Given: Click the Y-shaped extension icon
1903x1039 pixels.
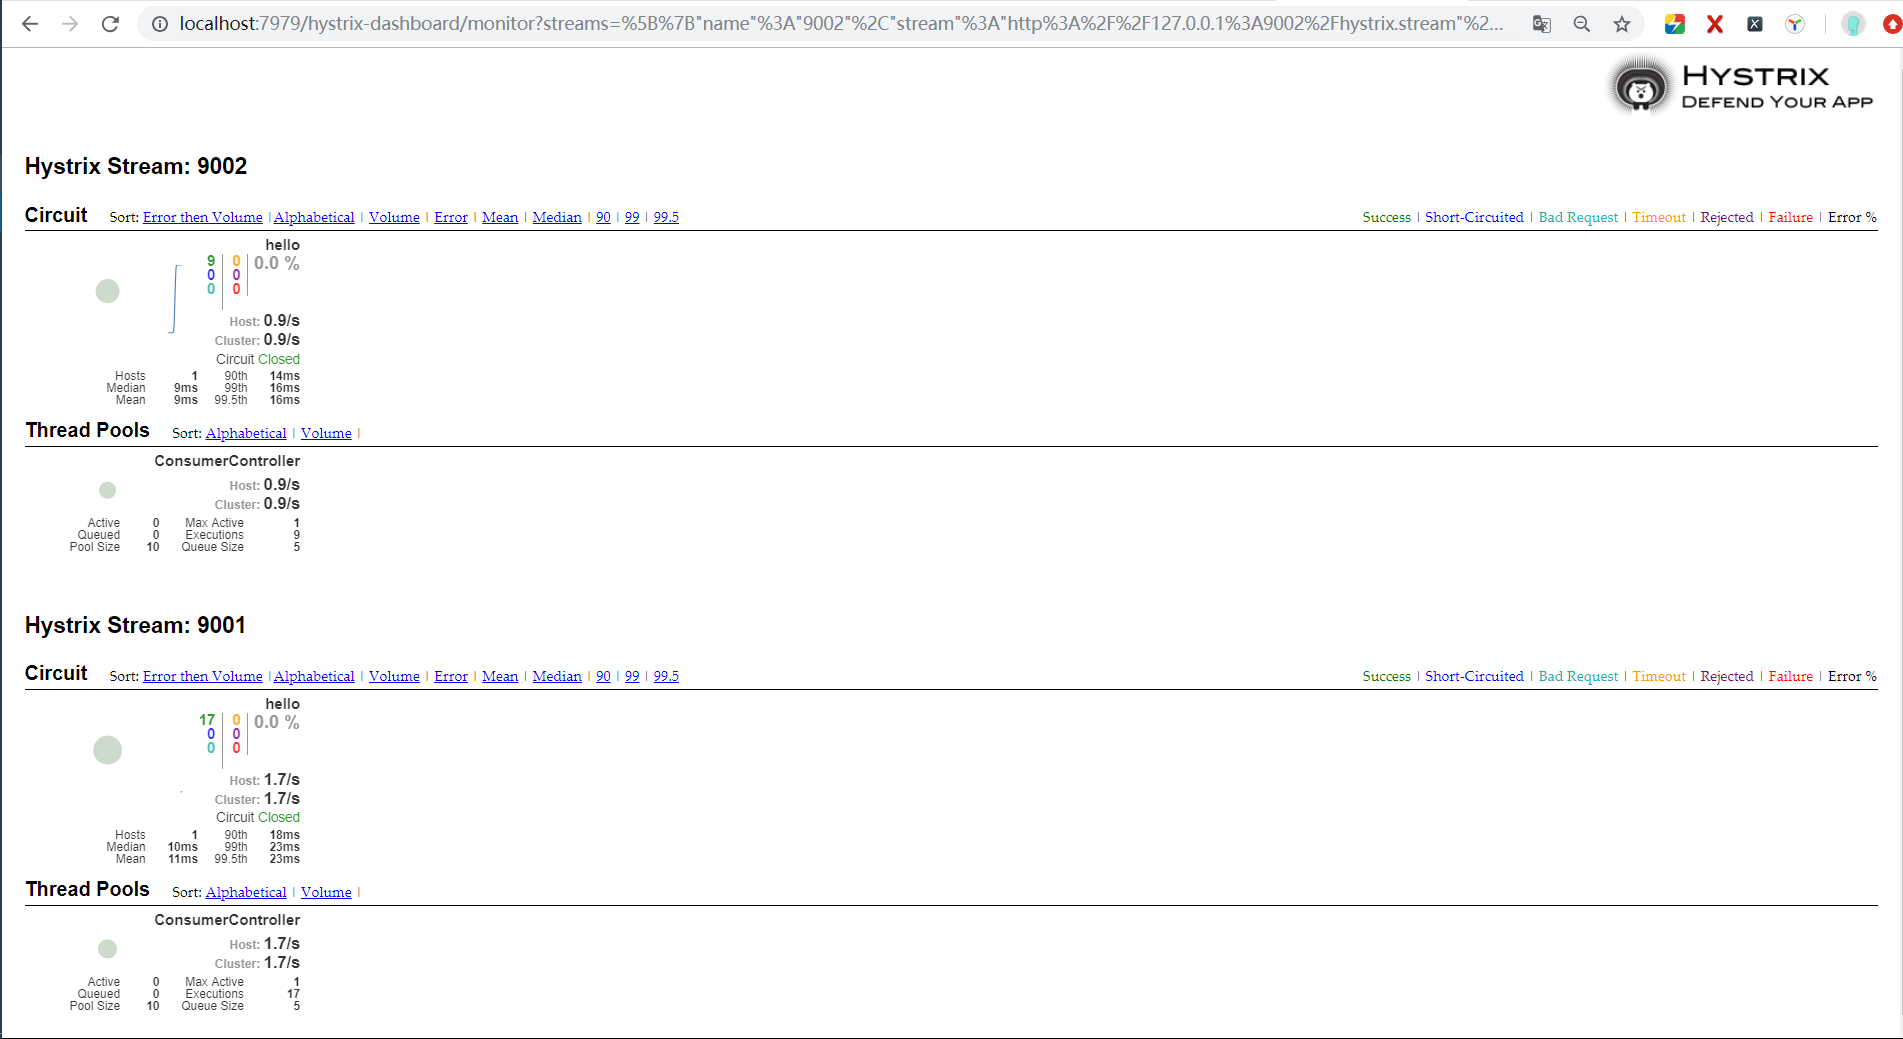Looking at the screenshot, I should (1795, 24).
